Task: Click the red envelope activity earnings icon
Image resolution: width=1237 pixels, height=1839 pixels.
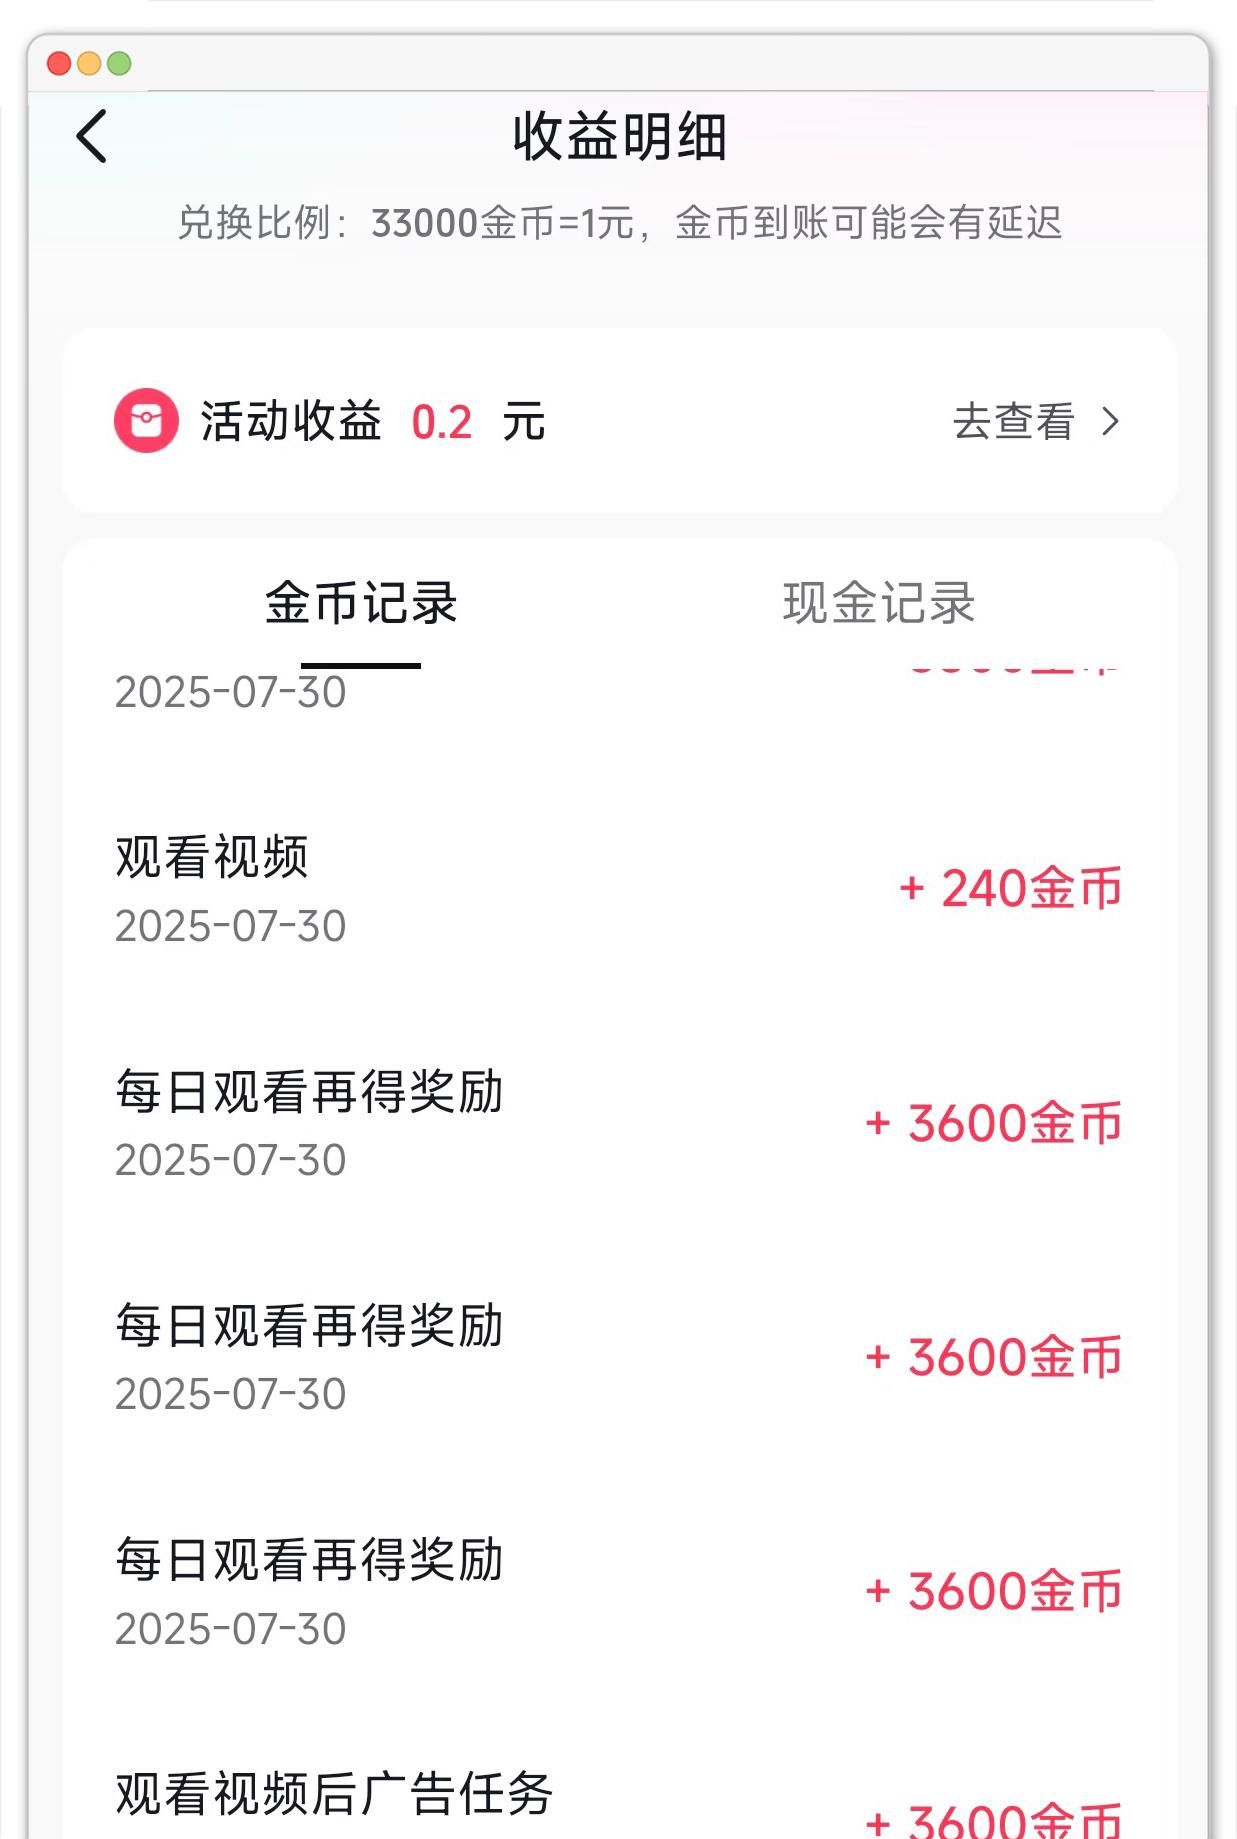Action: point(146,421)
